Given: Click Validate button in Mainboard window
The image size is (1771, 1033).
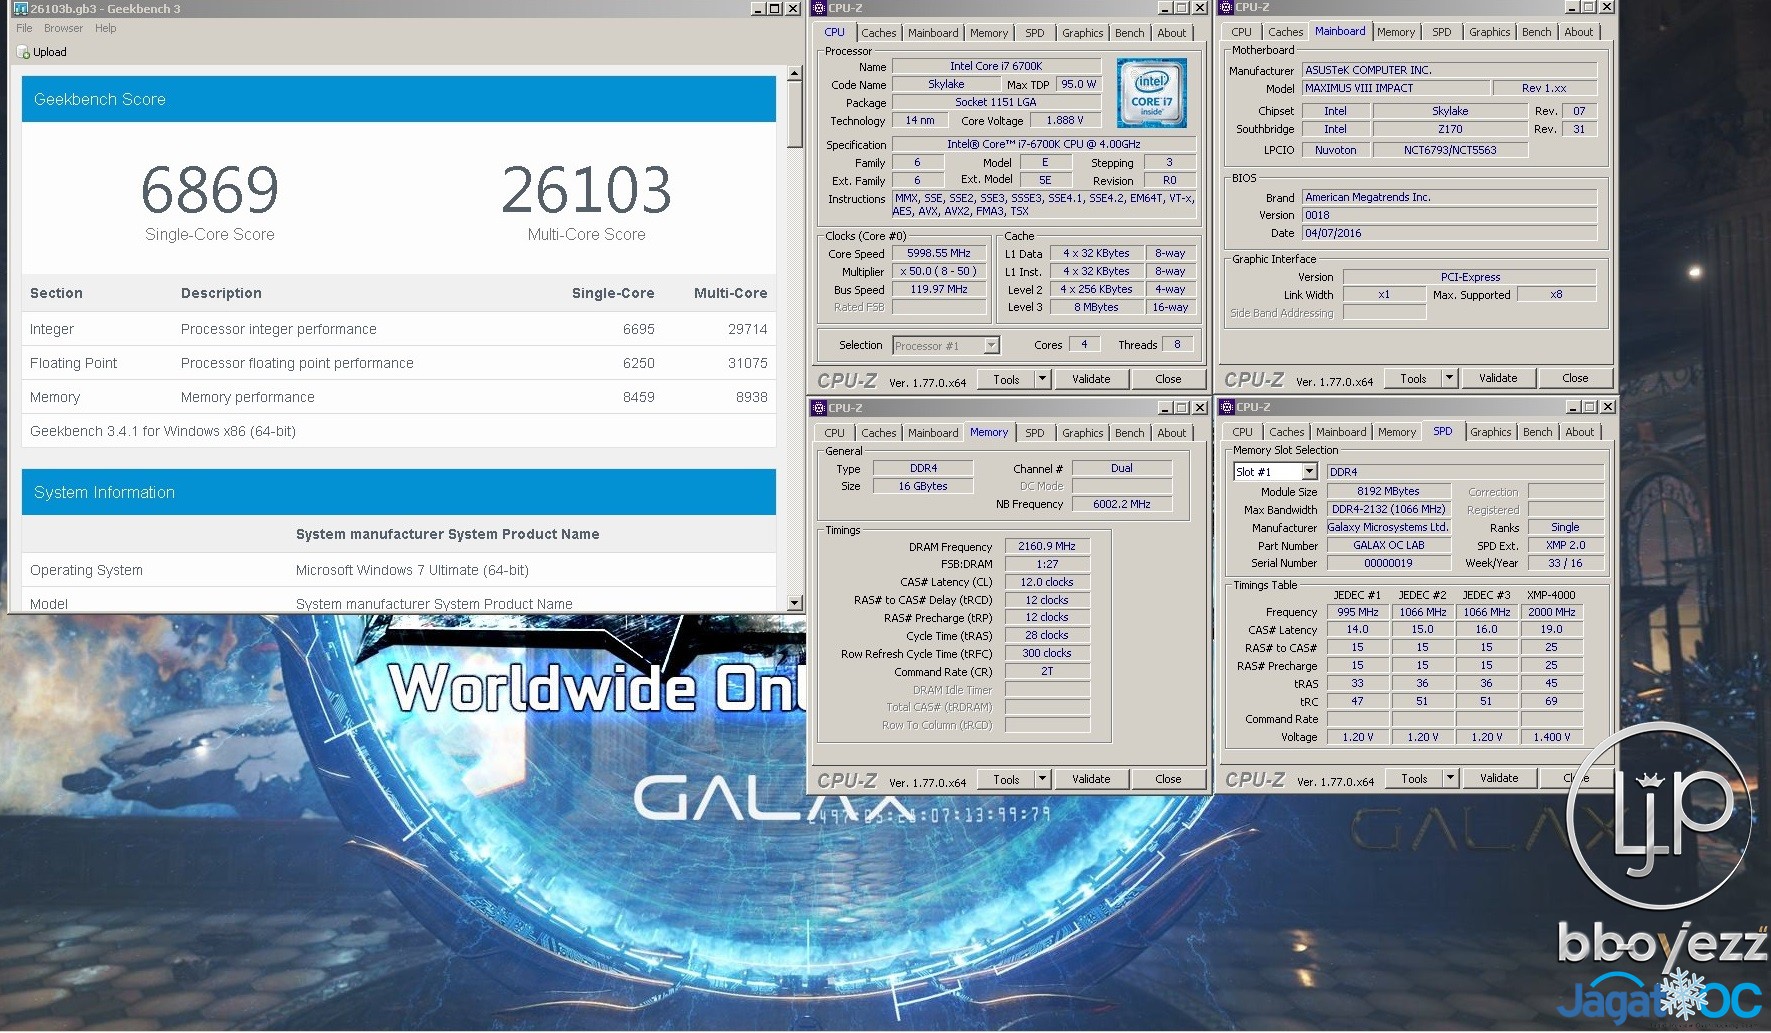Looking at the screenshot, I should [x=1498, y=378].
